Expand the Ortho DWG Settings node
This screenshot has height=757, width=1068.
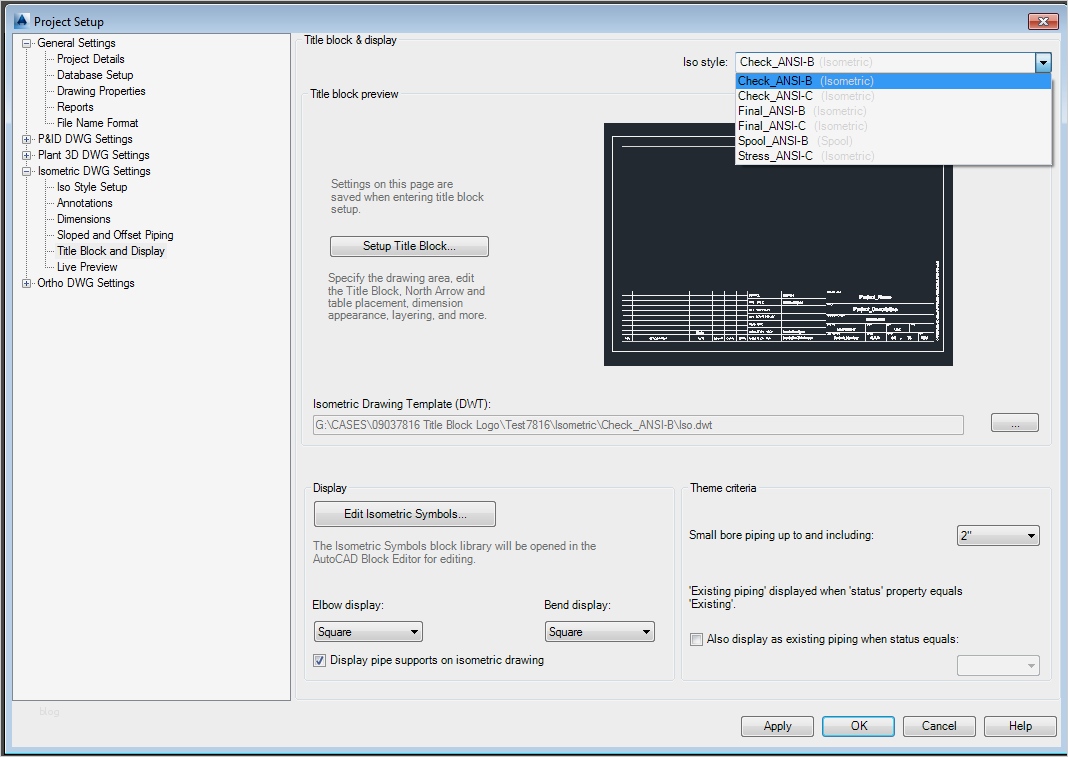pos(27,283)
